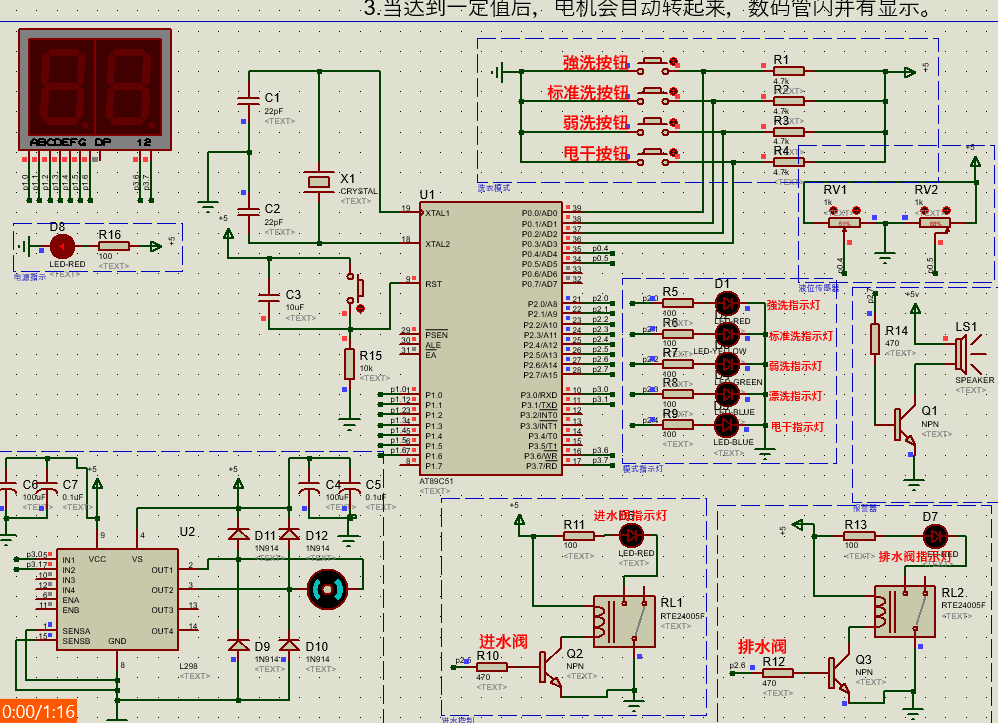Select the D7 排水阀指示灯 LED
Image resolution: width=998 pixels, height=723 pixels.
tap(935, 536)
